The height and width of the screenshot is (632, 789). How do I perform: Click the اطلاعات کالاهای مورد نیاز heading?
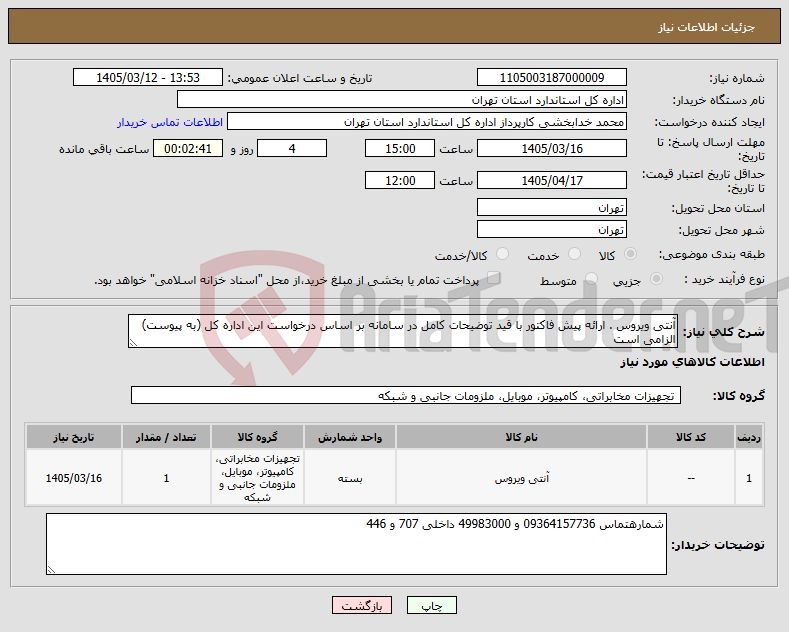click(692, 362)
